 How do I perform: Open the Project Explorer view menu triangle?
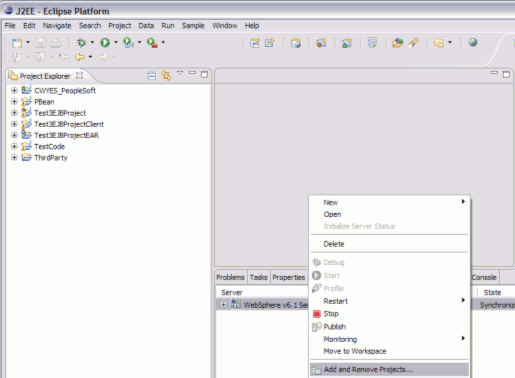[x=180, y=72]
